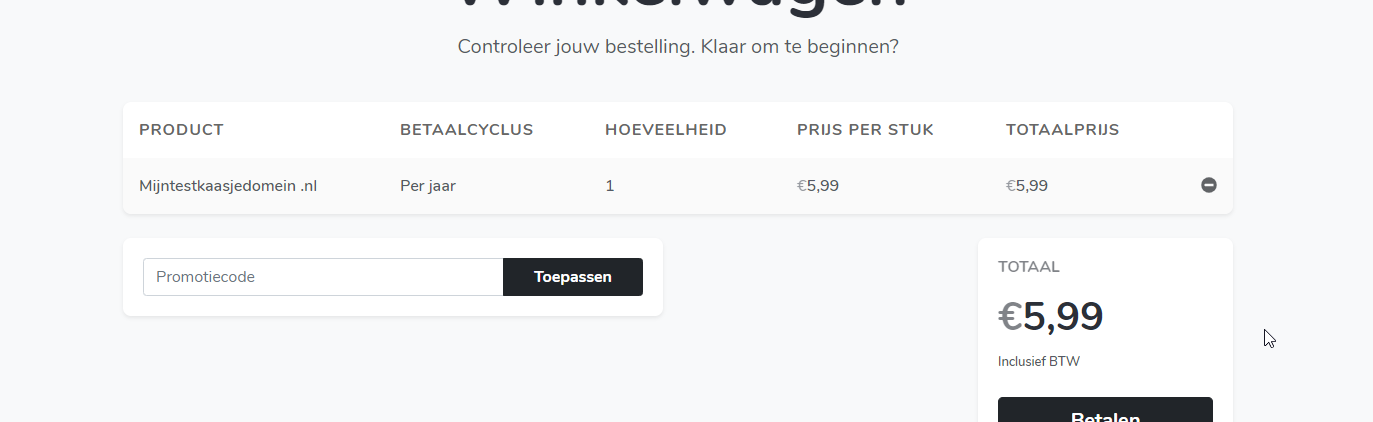The image size is (1373, 422).
Task: Select the Mijntestkaasjedomein .nl product name
Action: click(x=228, y=185)
